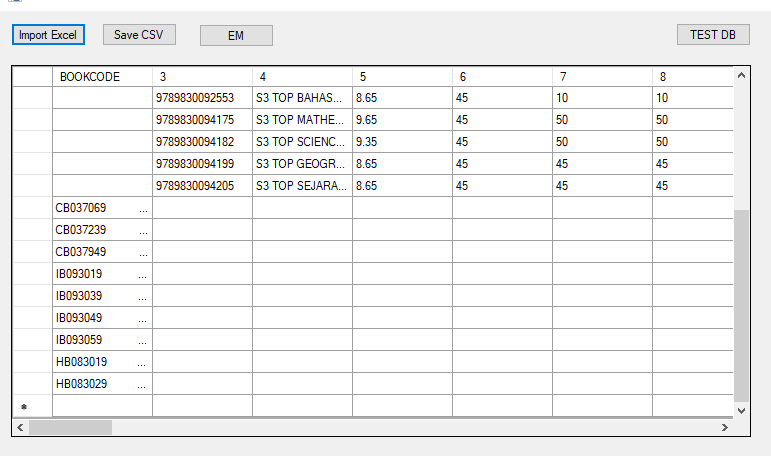Select cell 9789830094205
This screenshot has width=771, height=456.
click(203, 186)
